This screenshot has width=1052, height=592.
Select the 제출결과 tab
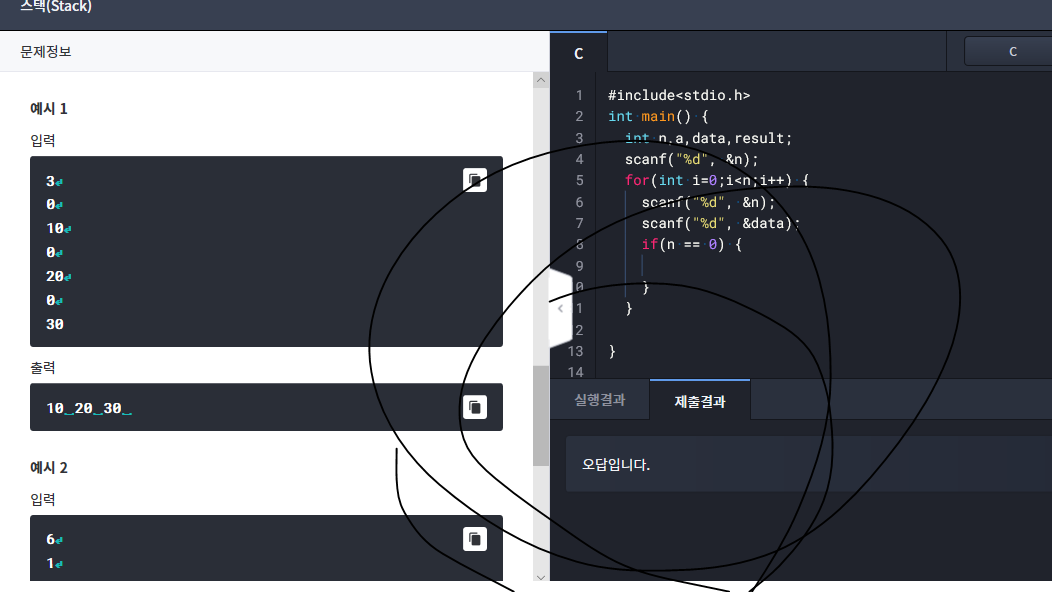(700, 401)
